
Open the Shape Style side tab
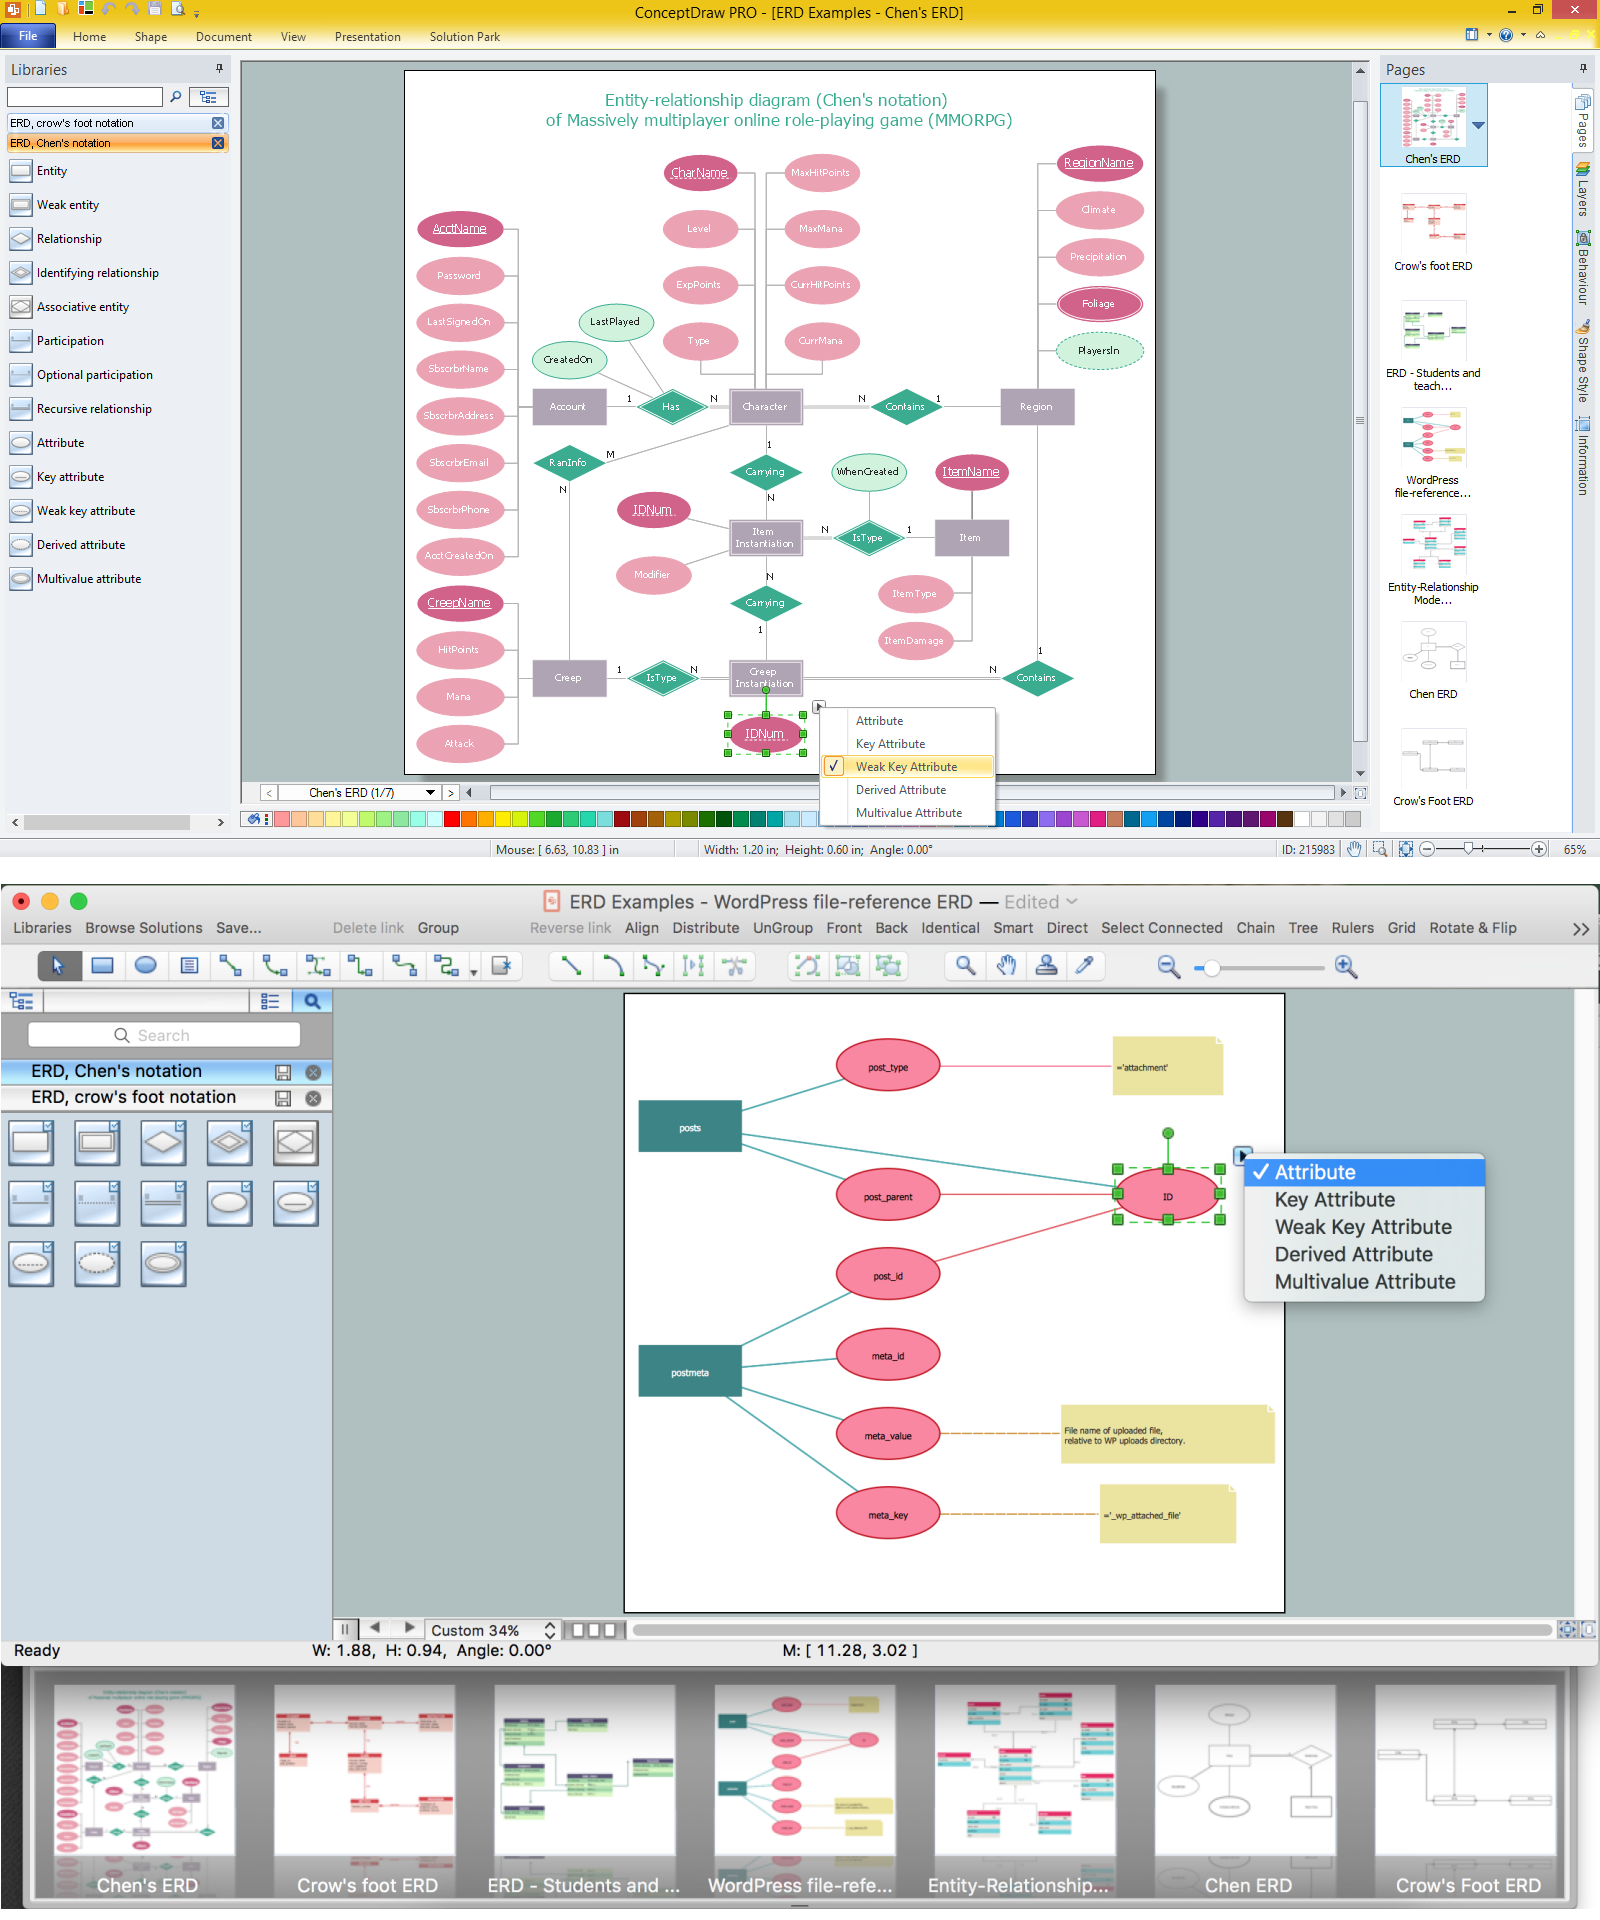click(x=1583, y=361)
